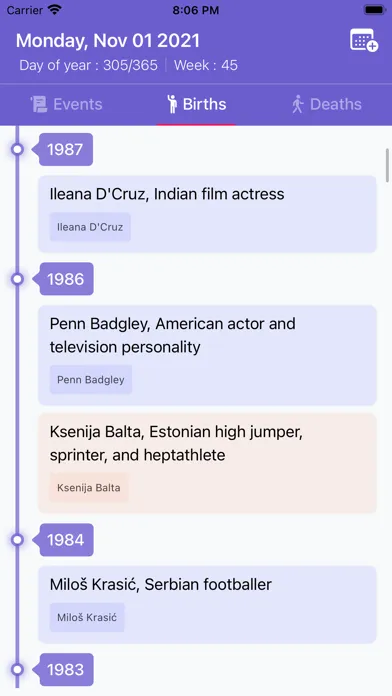The image size is (392, 696).
Task: Open the Ksenija Balta link tag
Action: point(89,487)
